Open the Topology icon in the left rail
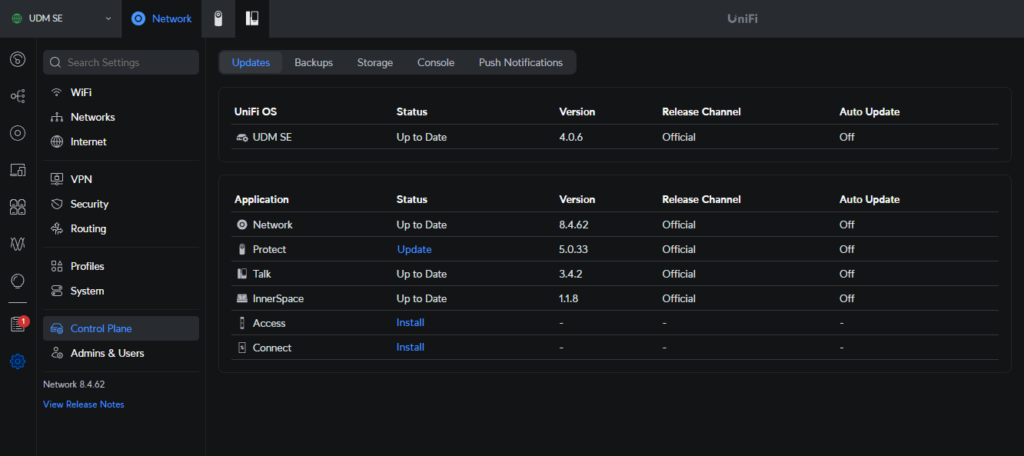 [x=18, y=97]
